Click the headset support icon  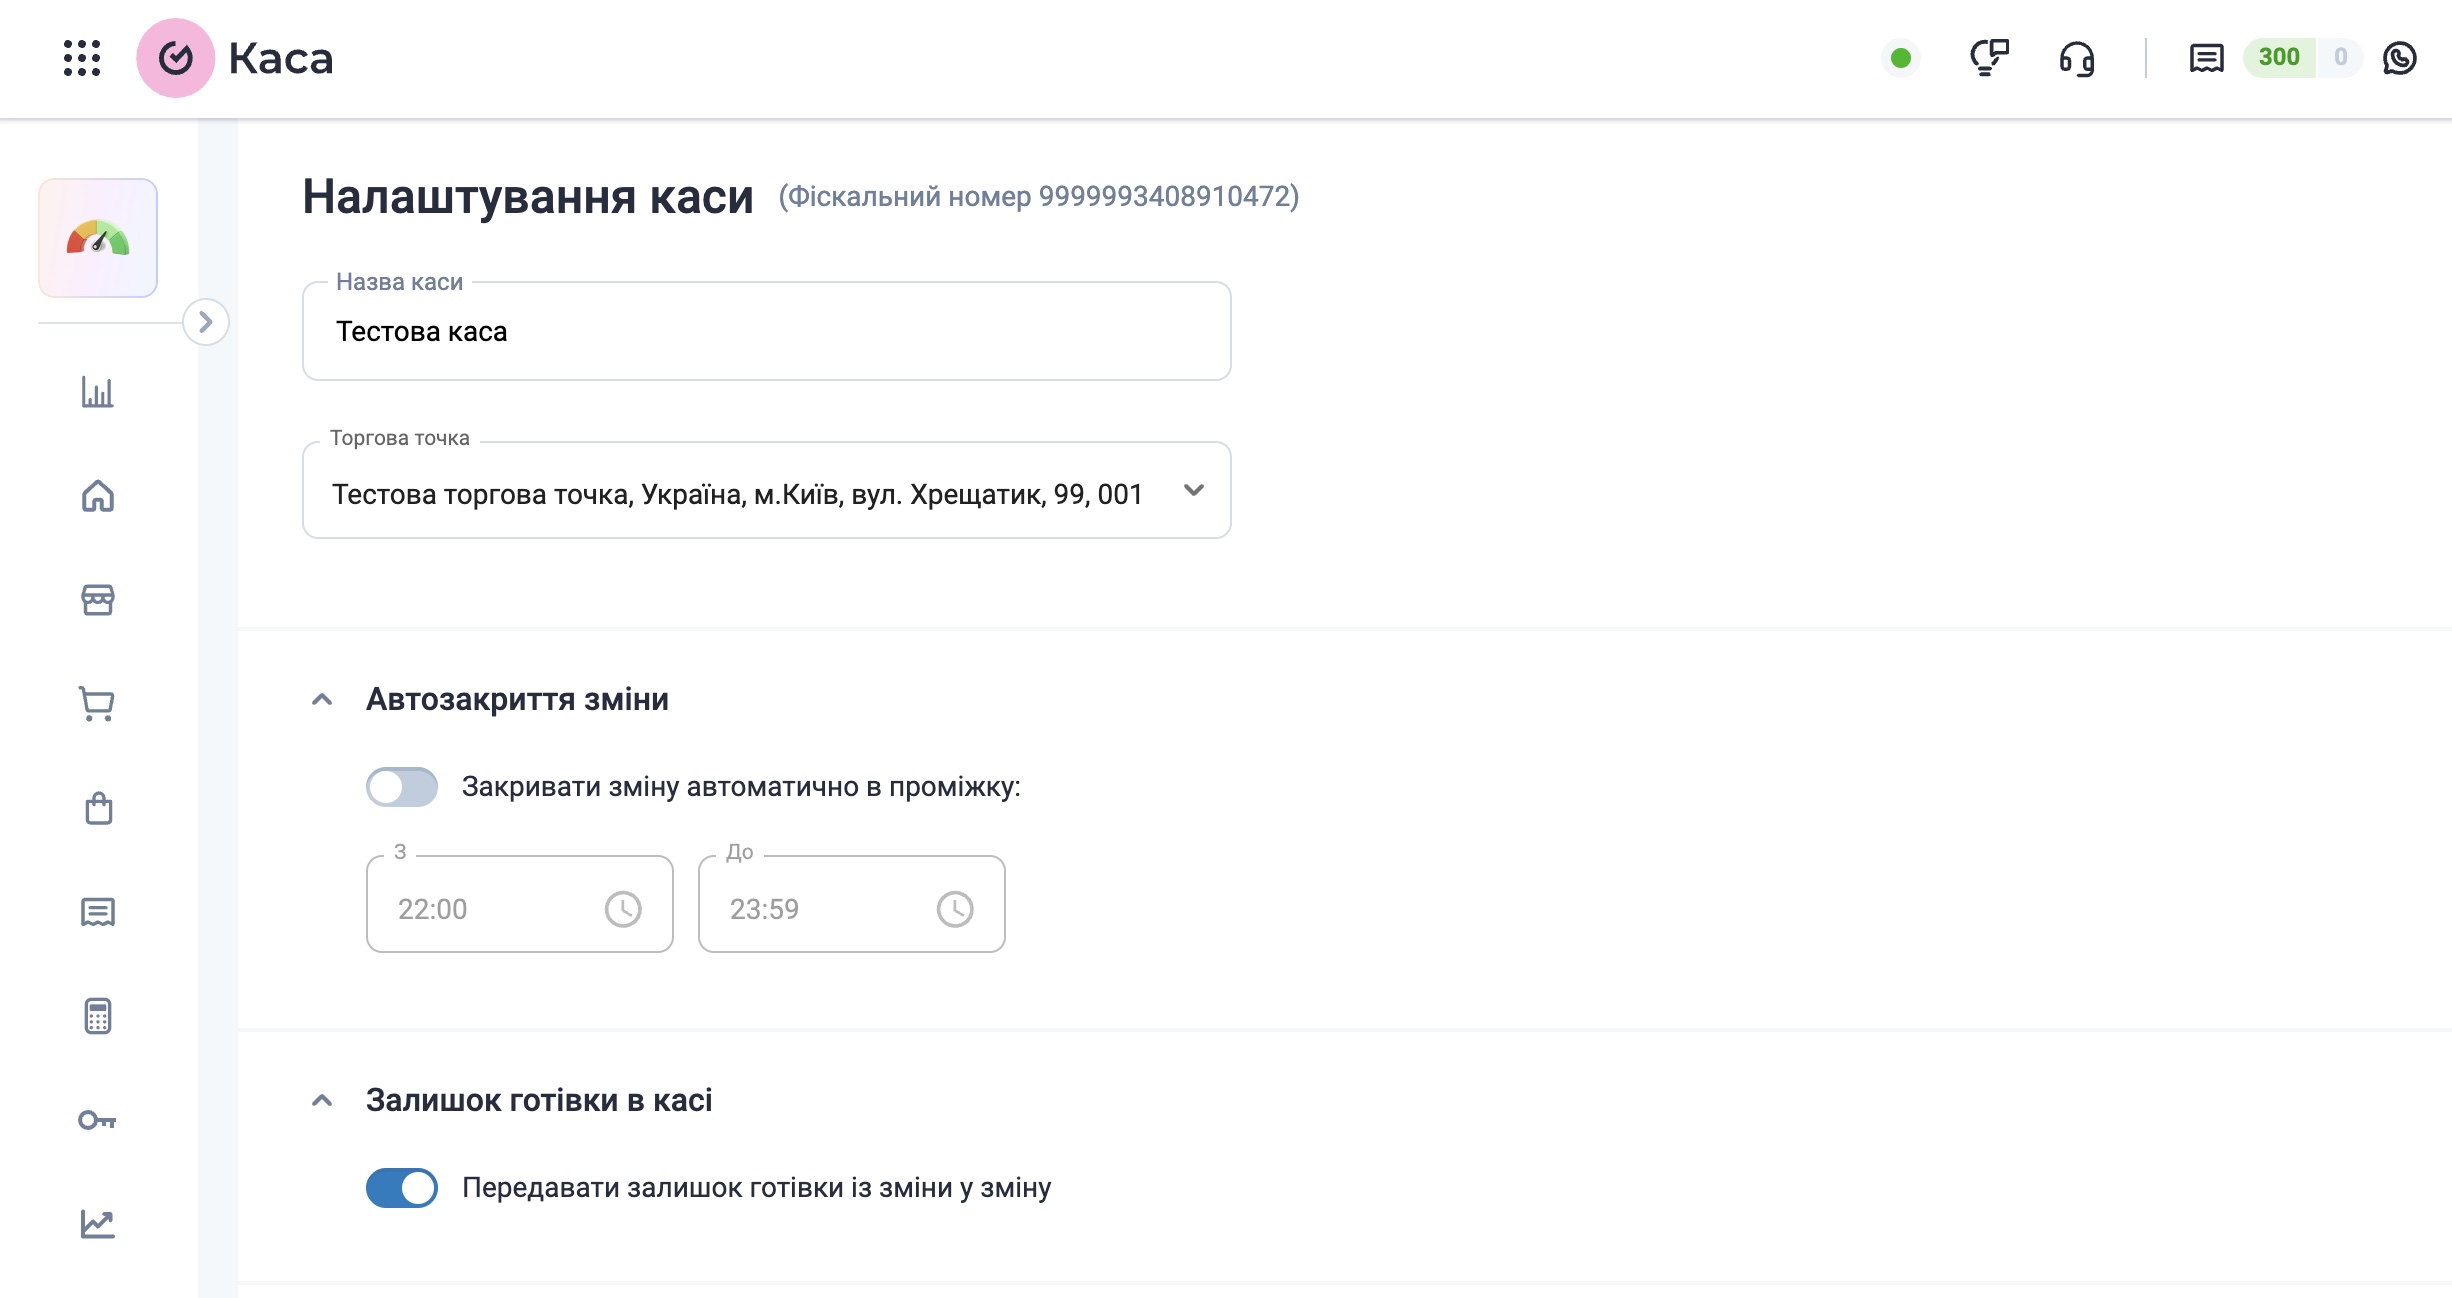pos(2076,58)
